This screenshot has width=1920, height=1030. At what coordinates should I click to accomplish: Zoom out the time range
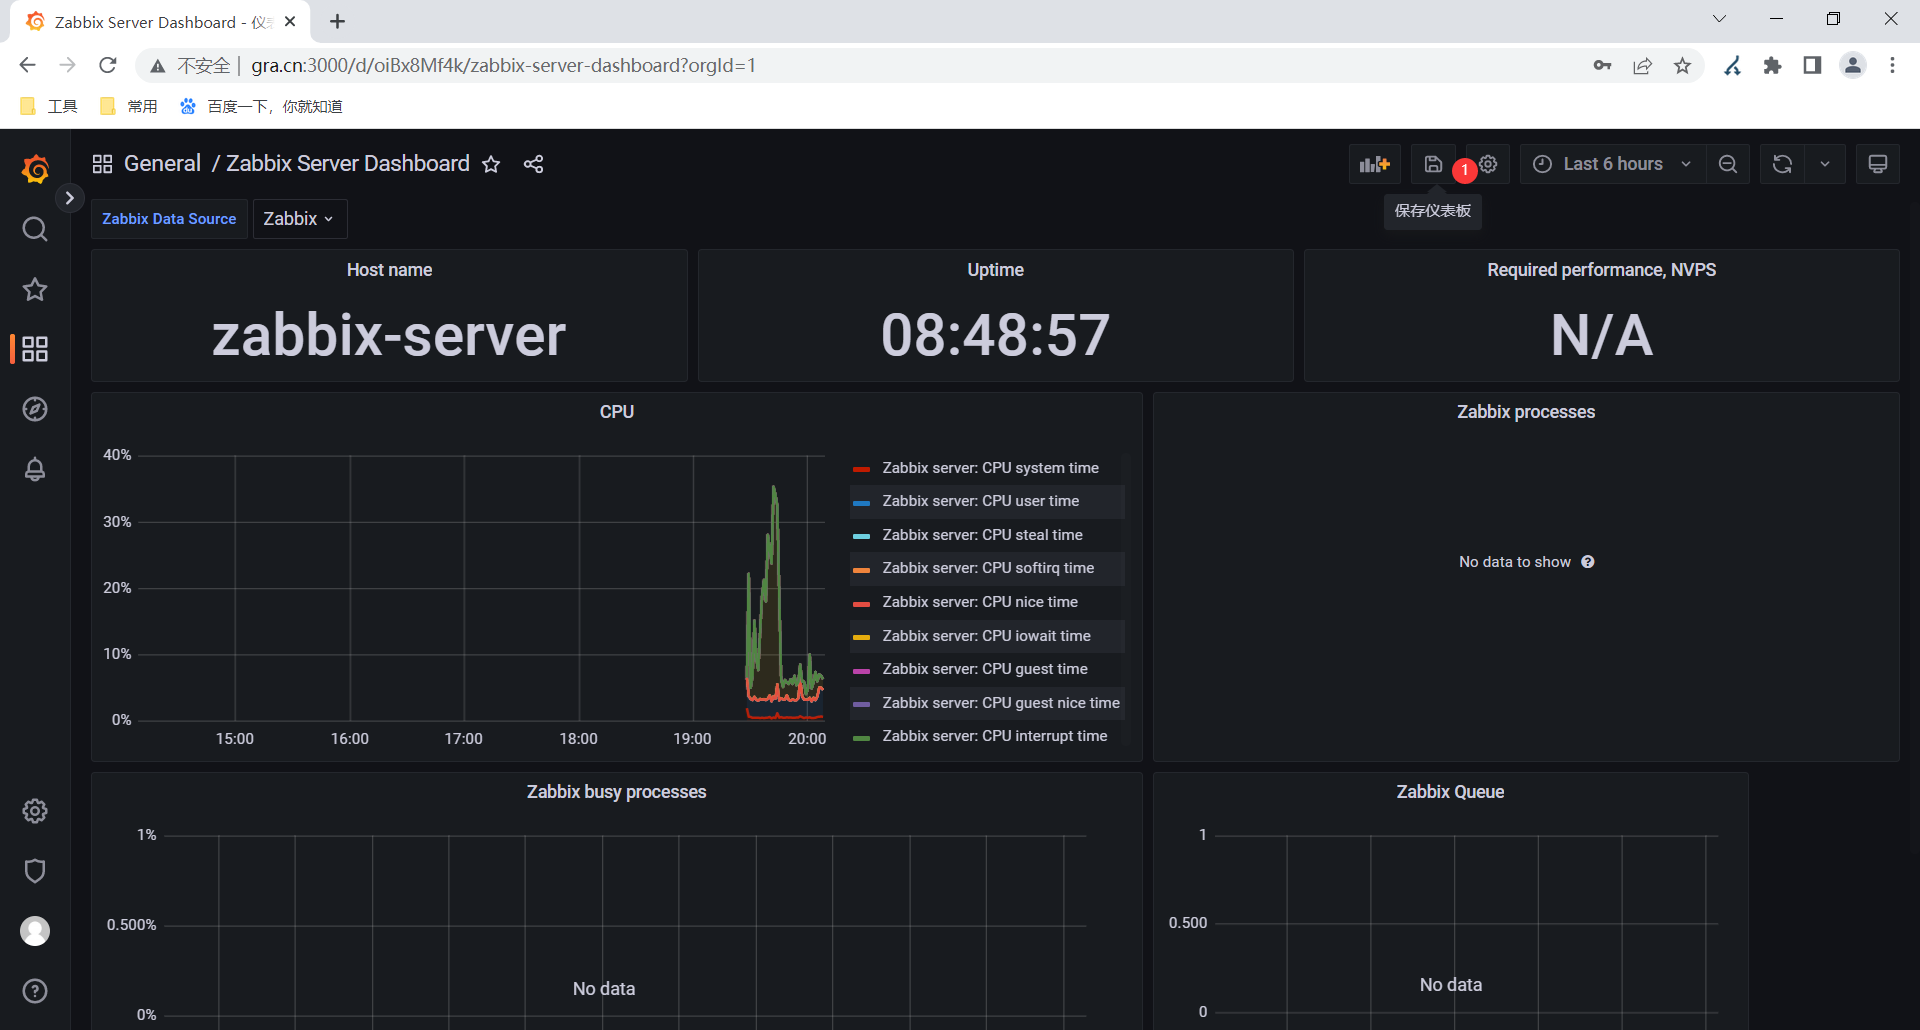(x=1728, y=164)
